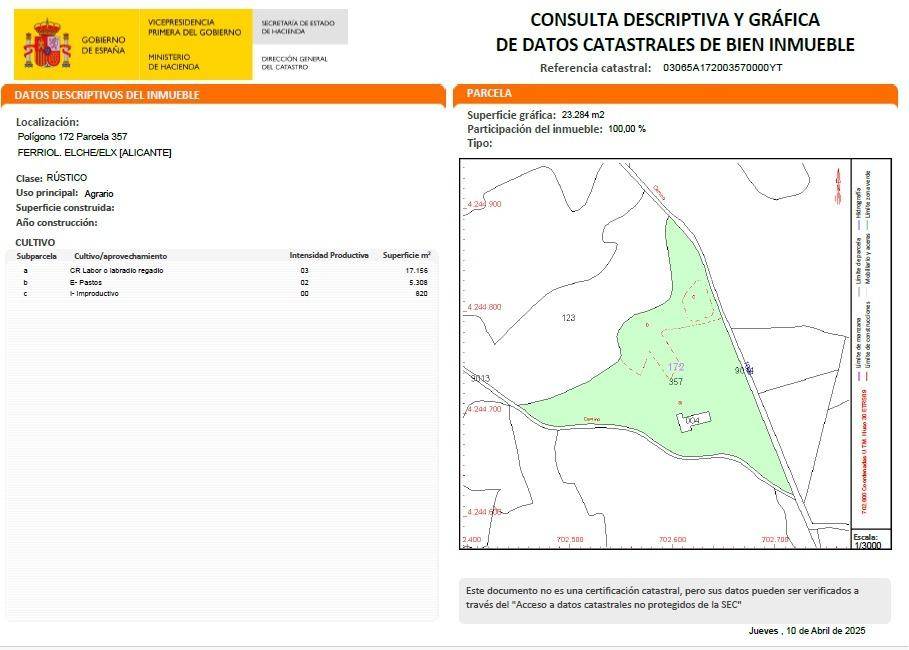909x650 pixels.
Task: Select the E- Pastos subparcela row
Action: tap(92, 283)
